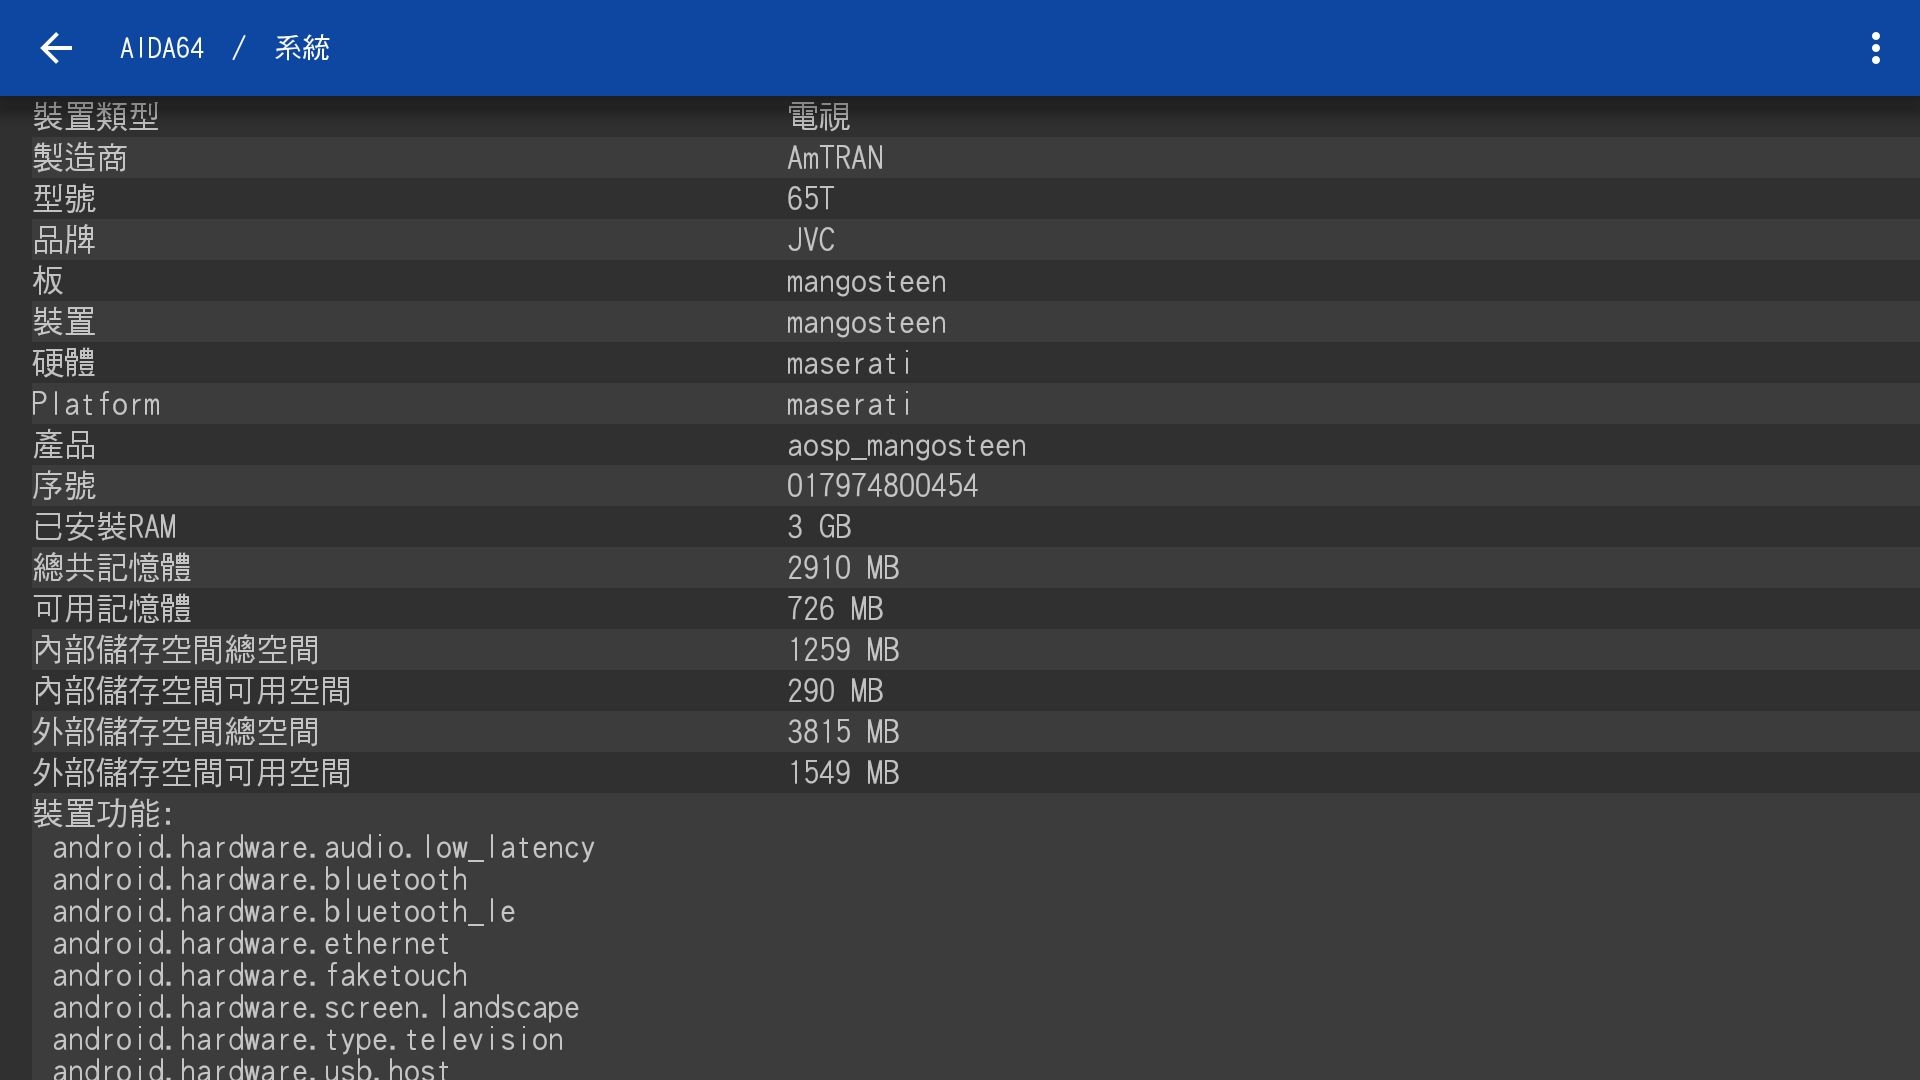Click the 序號 serial number row
This screenshot has height=1080, width=1920.
pos(960,486)
